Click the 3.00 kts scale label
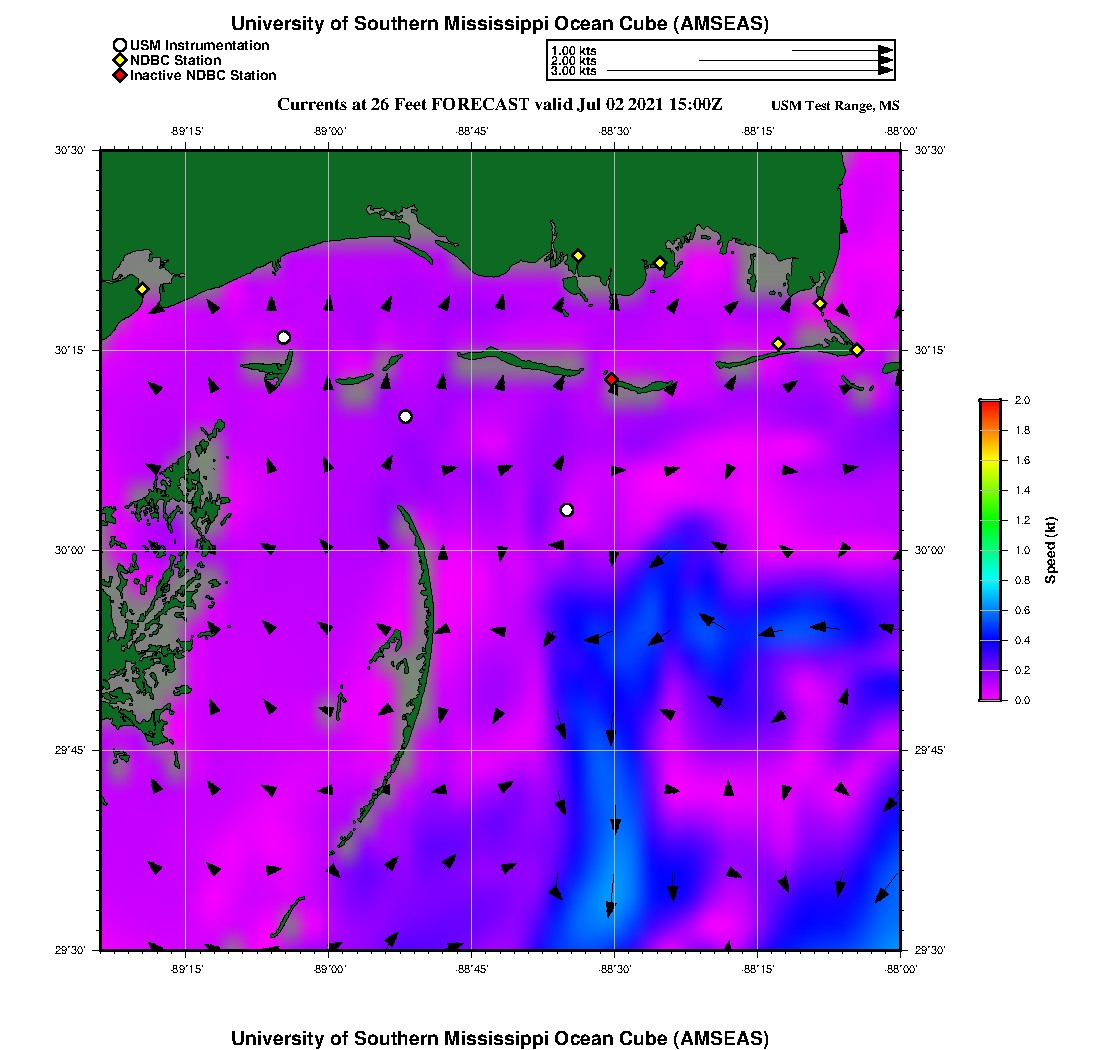The image size is (1100, 1050). [x=573, y=71]
